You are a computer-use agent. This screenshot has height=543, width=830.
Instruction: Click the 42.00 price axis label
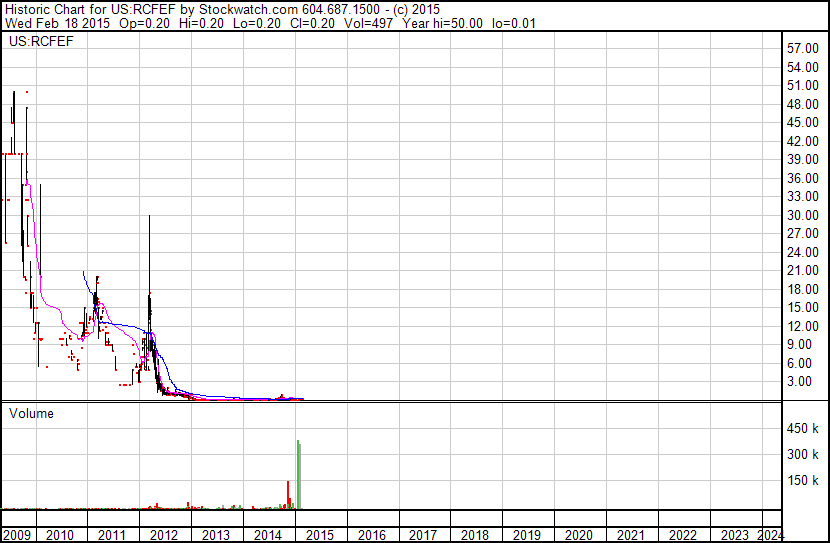[x=803, y=141]
